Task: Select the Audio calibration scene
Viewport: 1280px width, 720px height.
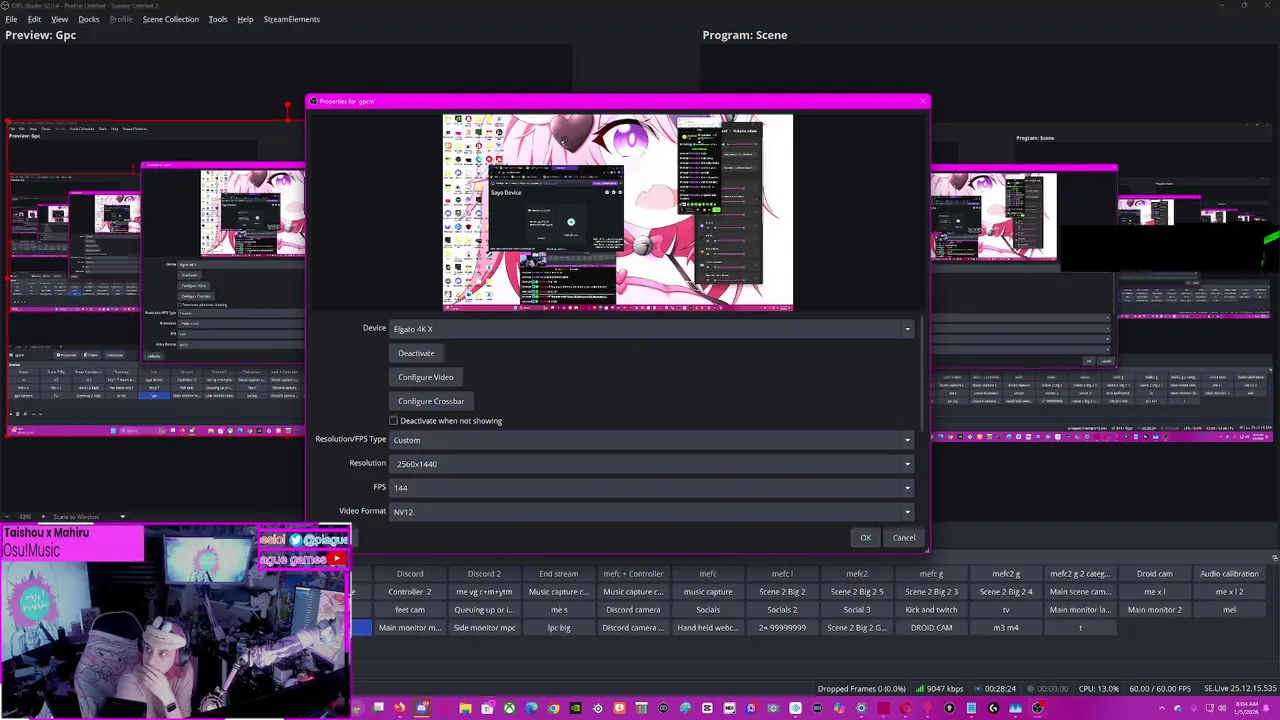Action: [1230, 574]
